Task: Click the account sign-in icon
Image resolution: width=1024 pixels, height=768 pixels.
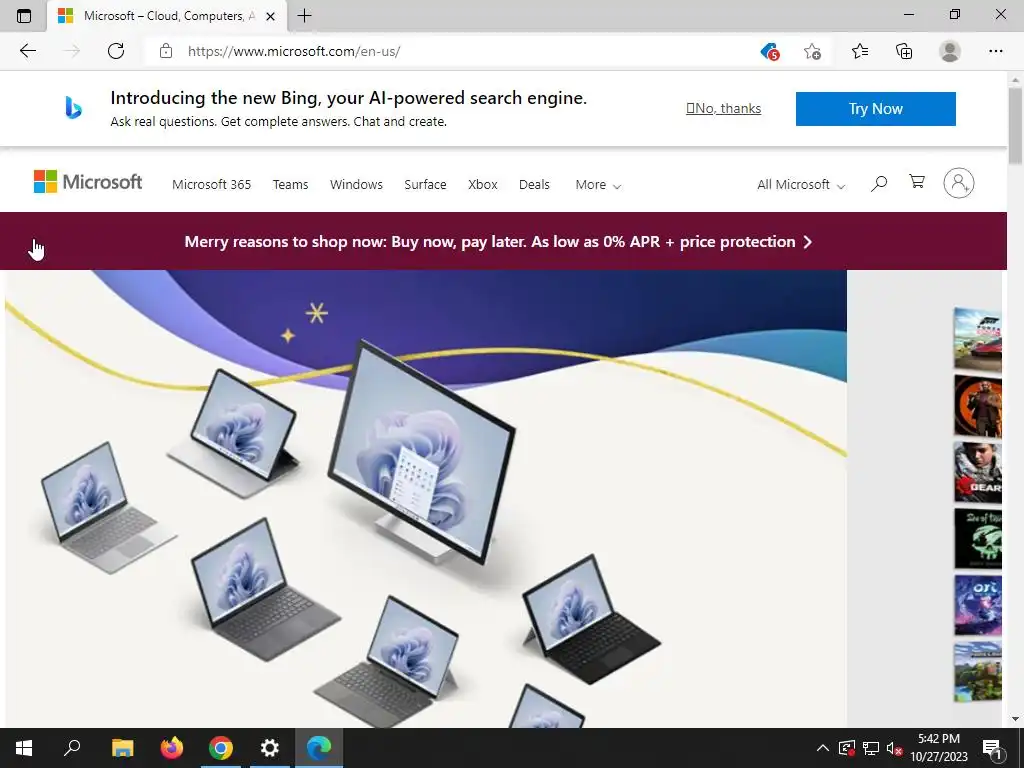Action: 959,183
